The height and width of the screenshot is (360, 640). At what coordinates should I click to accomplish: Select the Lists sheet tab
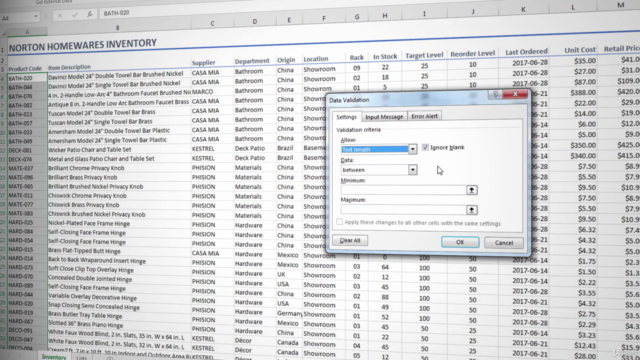tap(82, 358)
